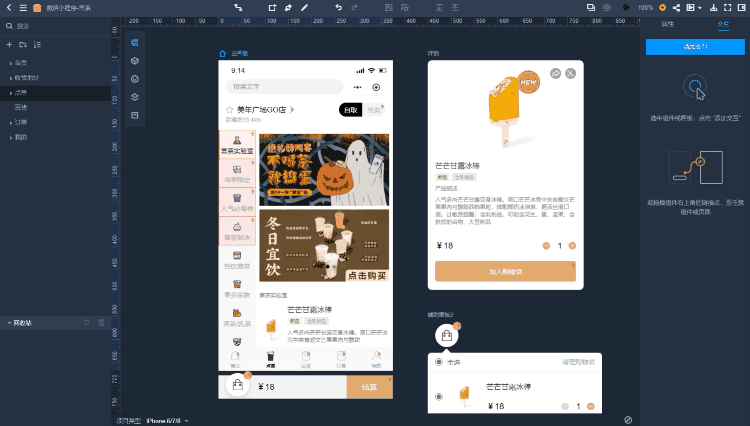Click the orange 加入购物袋 button
The image size is (750, 426).
point(505,272)
